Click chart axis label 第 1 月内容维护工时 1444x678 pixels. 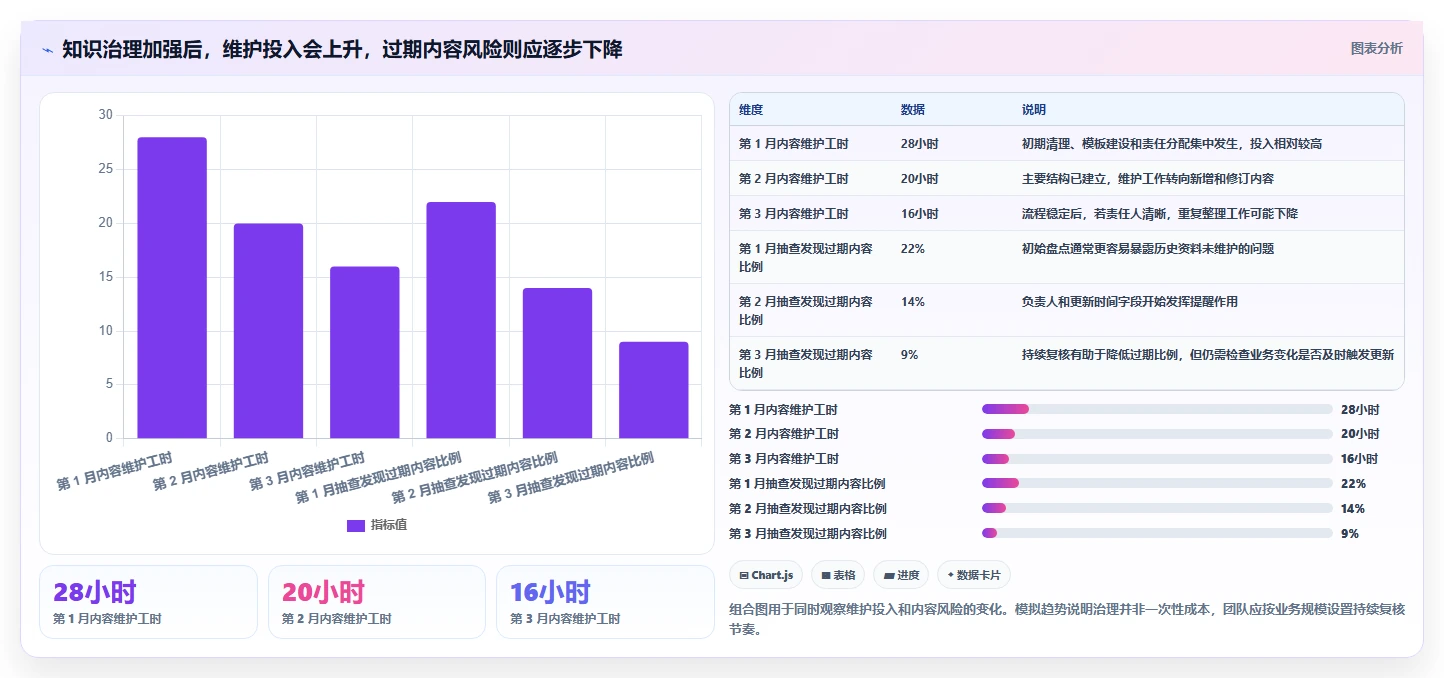click(x=117, y=472)
